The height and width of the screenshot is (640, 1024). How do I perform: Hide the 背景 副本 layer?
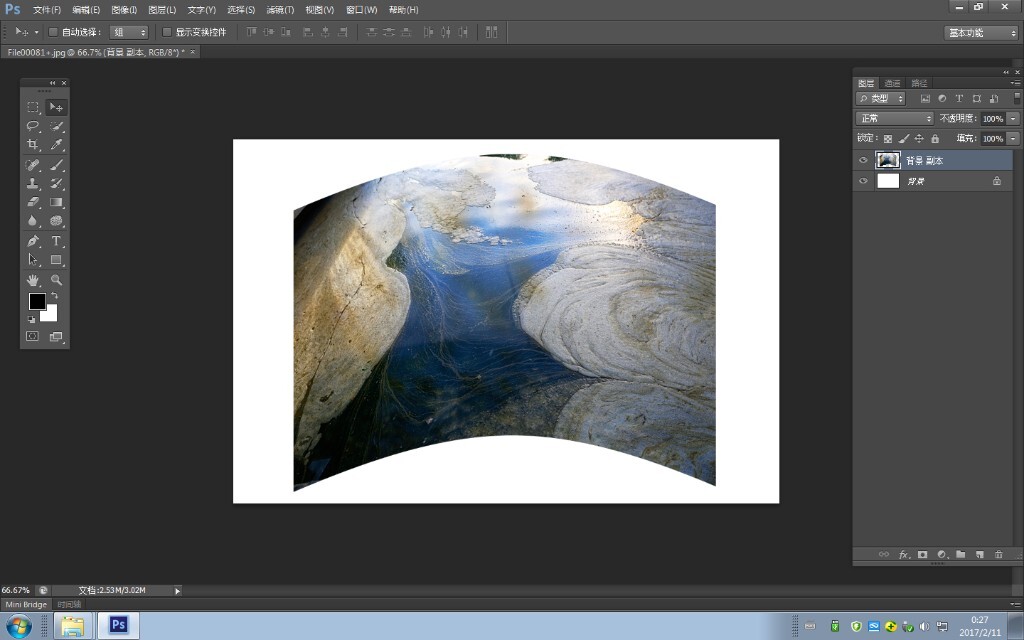863,160
